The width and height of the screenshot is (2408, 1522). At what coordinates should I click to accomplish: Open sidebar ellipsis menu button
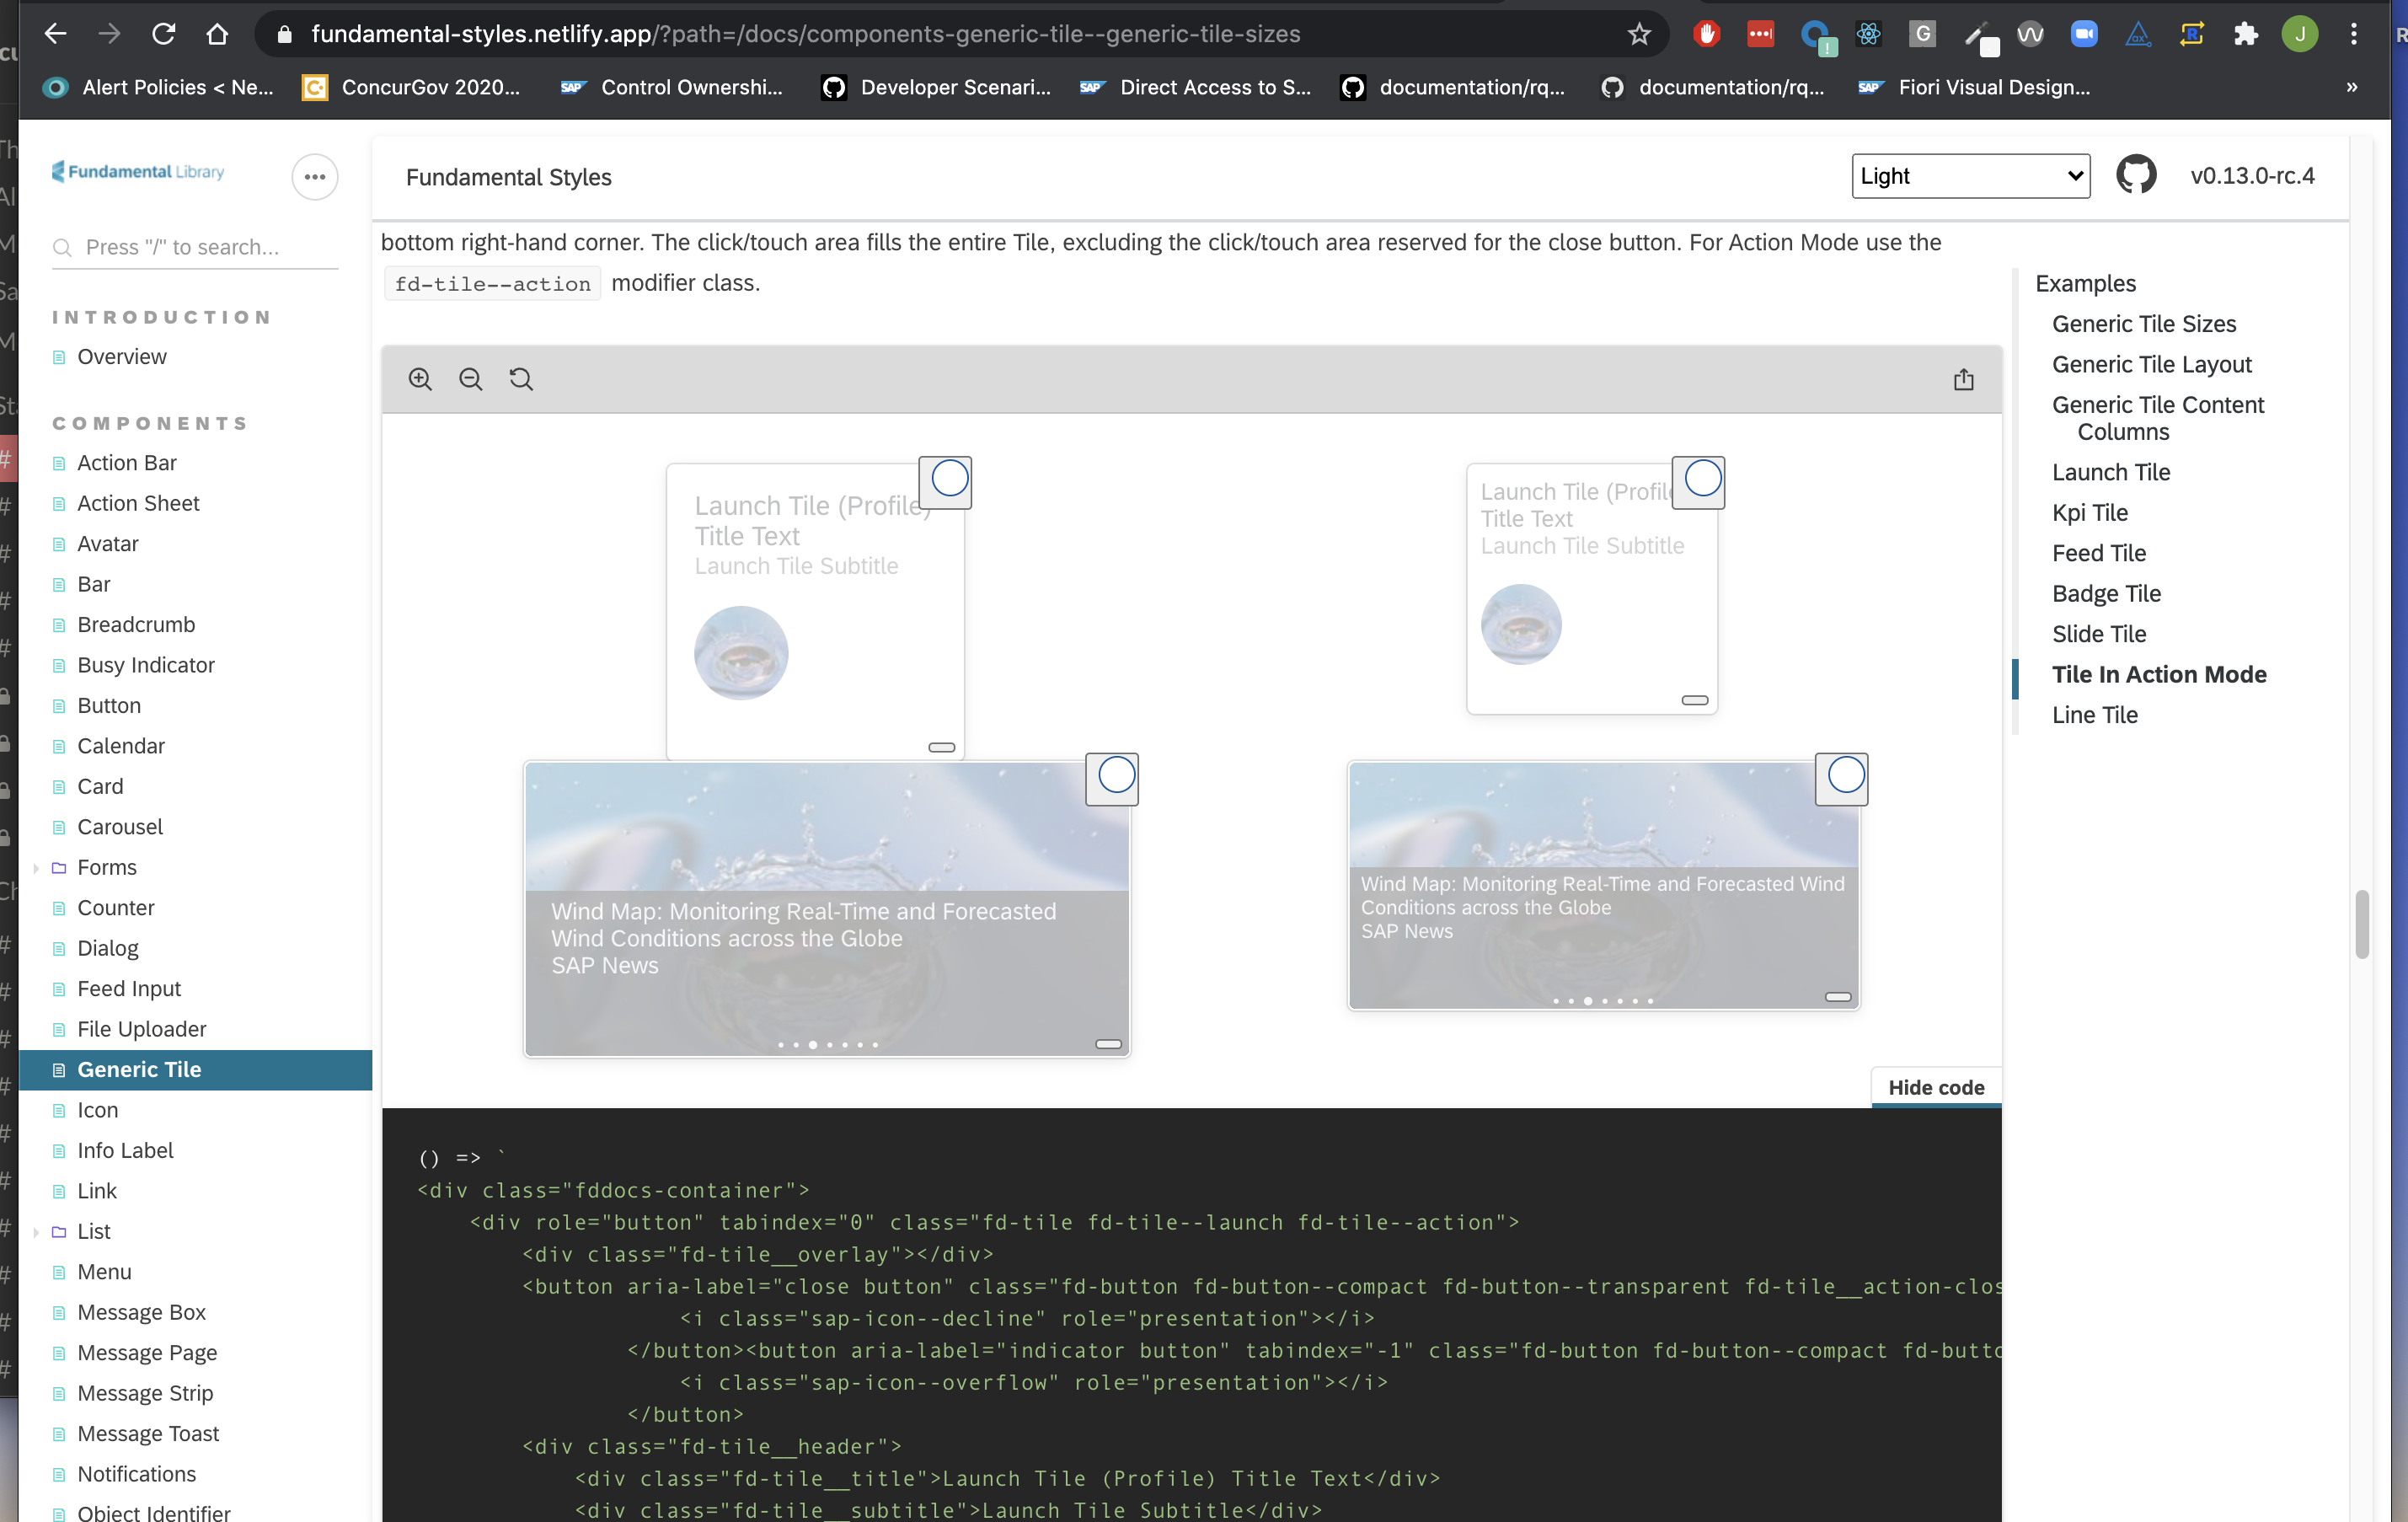coord(314,177)
